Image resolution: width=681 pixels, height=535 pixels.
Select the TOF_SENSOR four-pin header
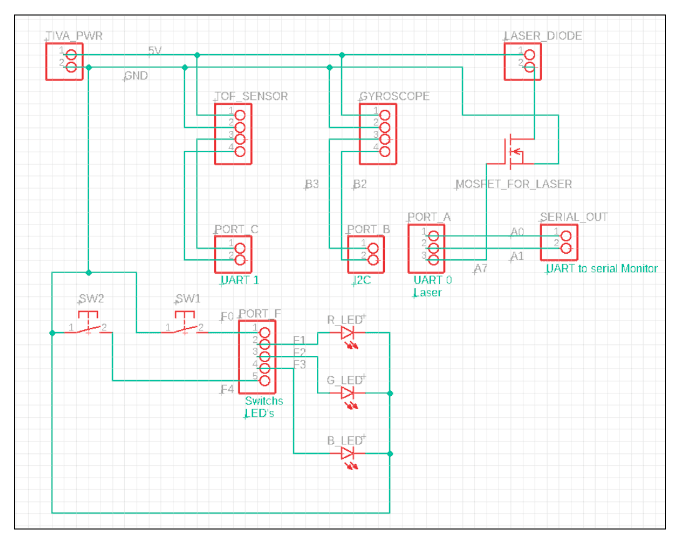click(x=233, y=134)
